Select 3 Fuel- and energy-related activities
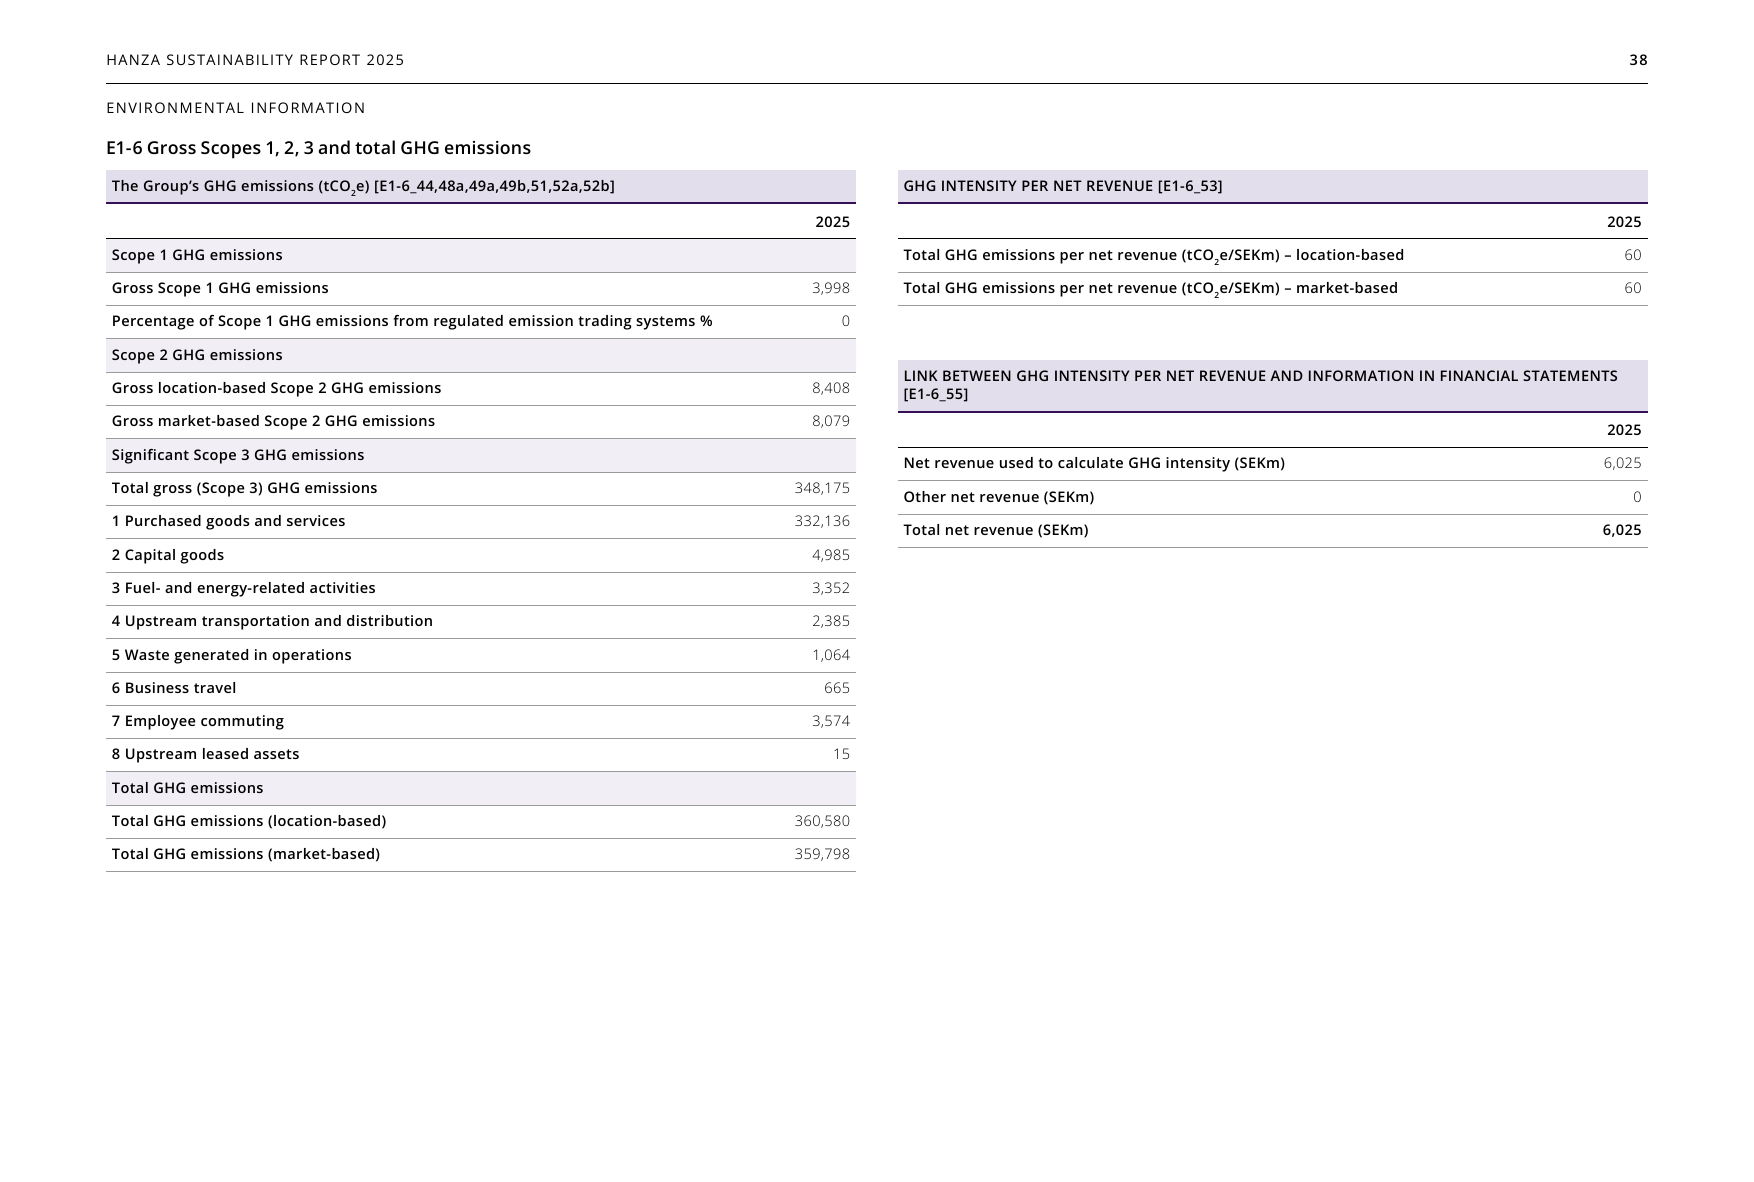Screen dimensions: 1754x1182 coord(243,588)
